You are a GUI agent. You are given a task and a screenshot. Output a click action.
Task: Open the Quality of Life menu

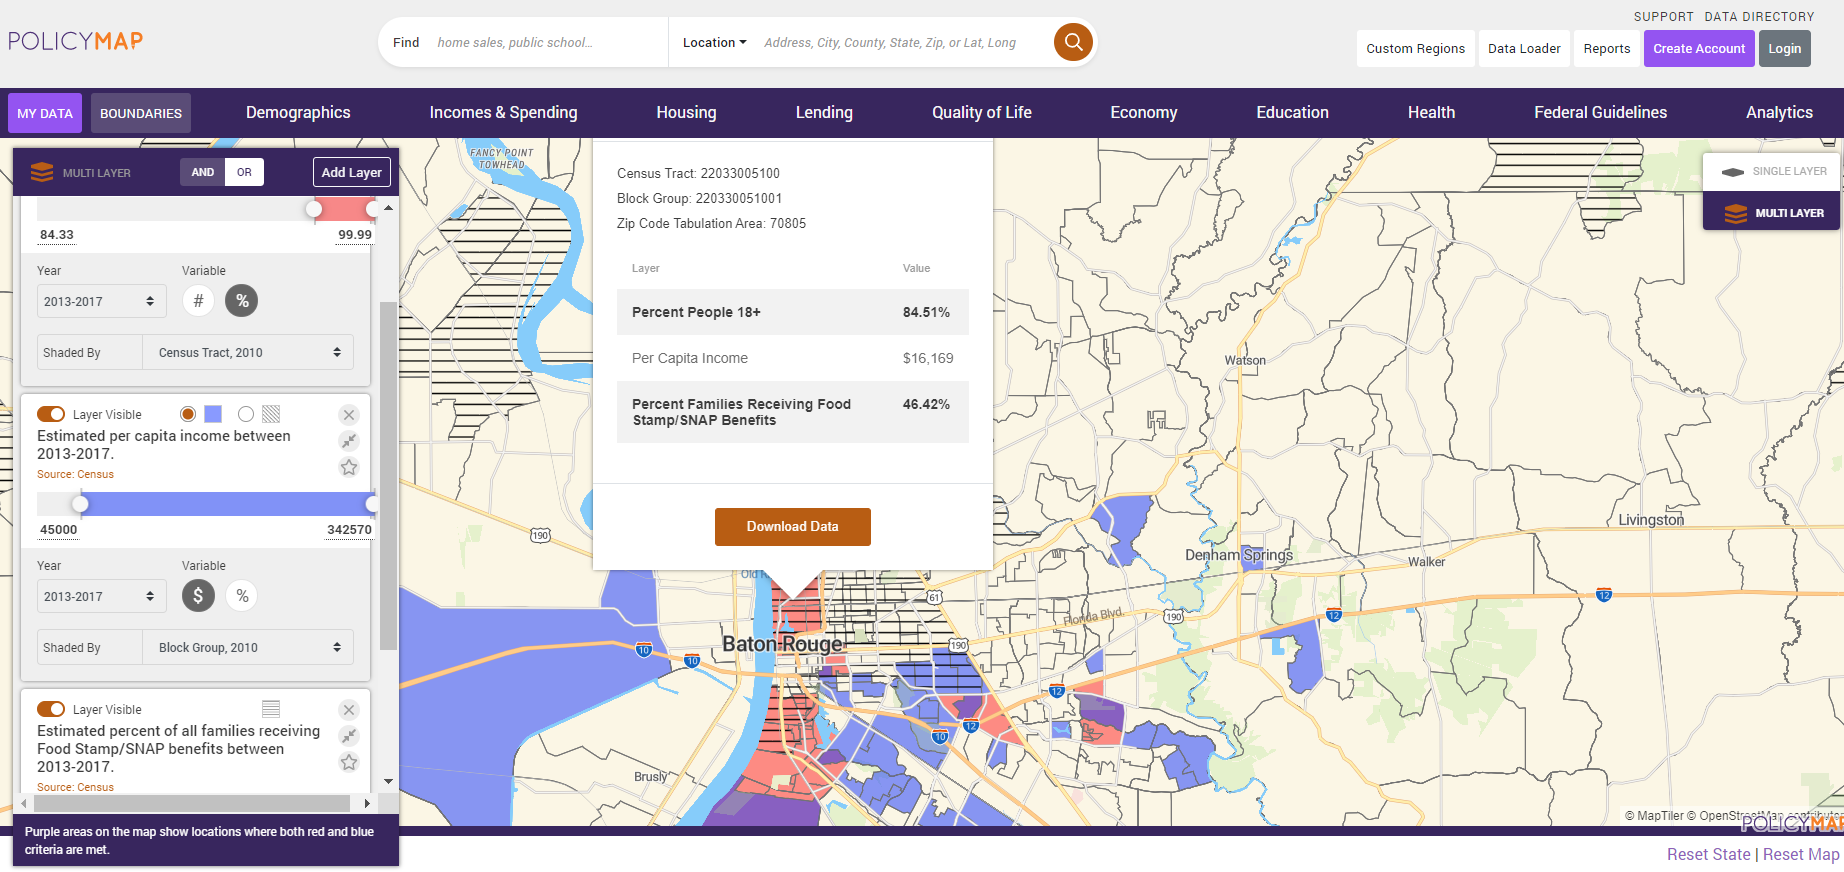(982, 113)
